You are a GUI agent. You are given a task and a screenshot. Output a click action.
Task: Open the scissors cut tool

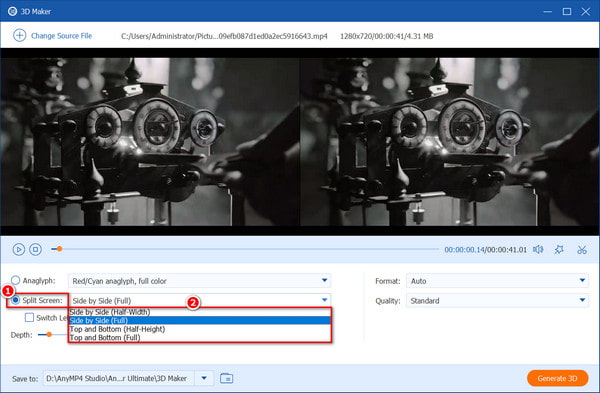(x=582, y=249)
